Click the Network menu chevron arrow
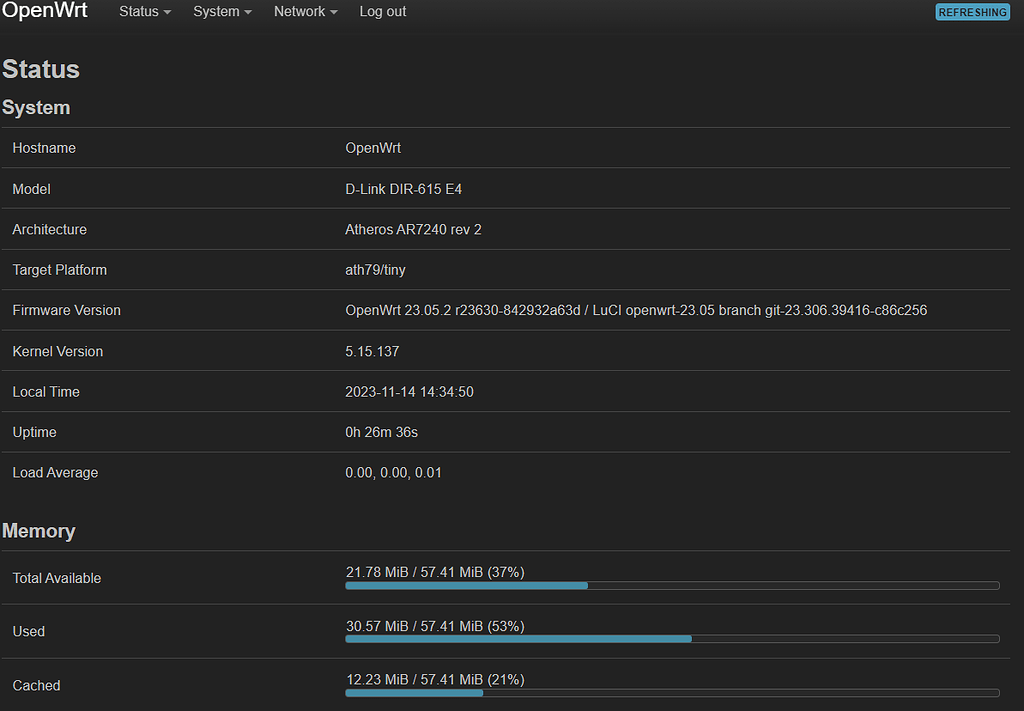Screen dimensions: 1024x711 332,12
